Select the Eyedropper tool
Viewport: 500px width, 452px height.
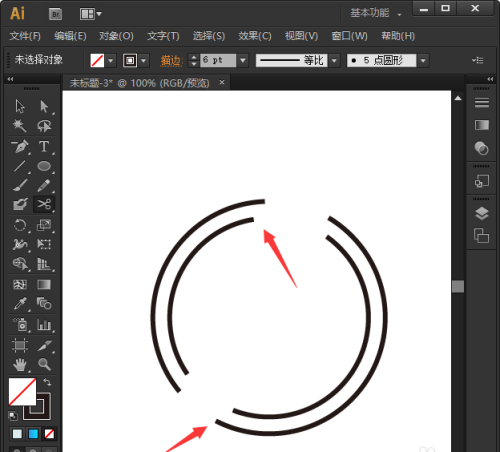pos(20,304)
